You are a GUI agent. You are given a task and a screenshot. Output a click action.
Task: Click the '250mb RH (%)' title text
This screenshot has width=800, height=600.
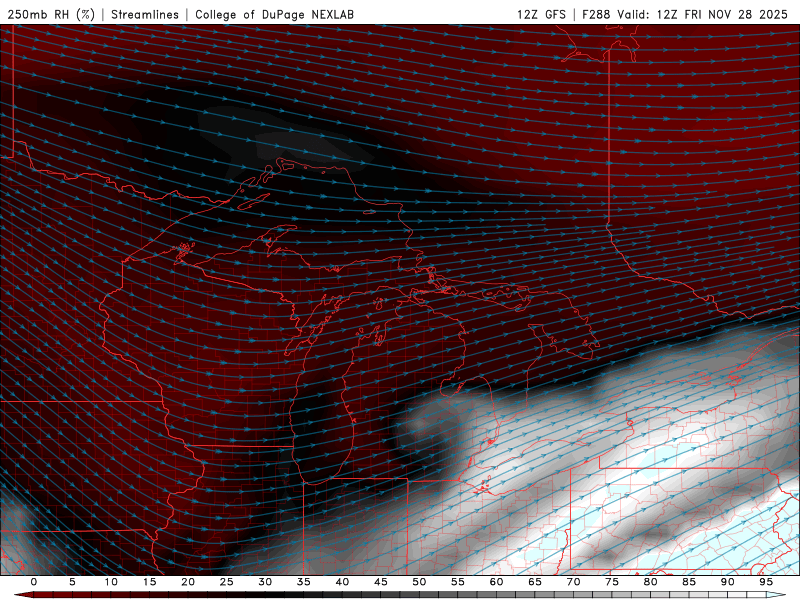[51, 14]
